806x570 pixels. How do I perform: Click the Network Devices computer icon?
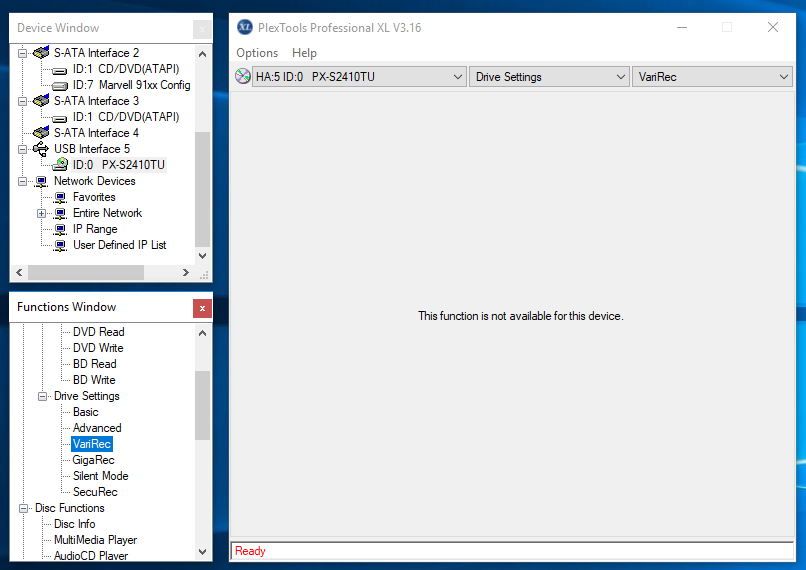coord(42,181)
